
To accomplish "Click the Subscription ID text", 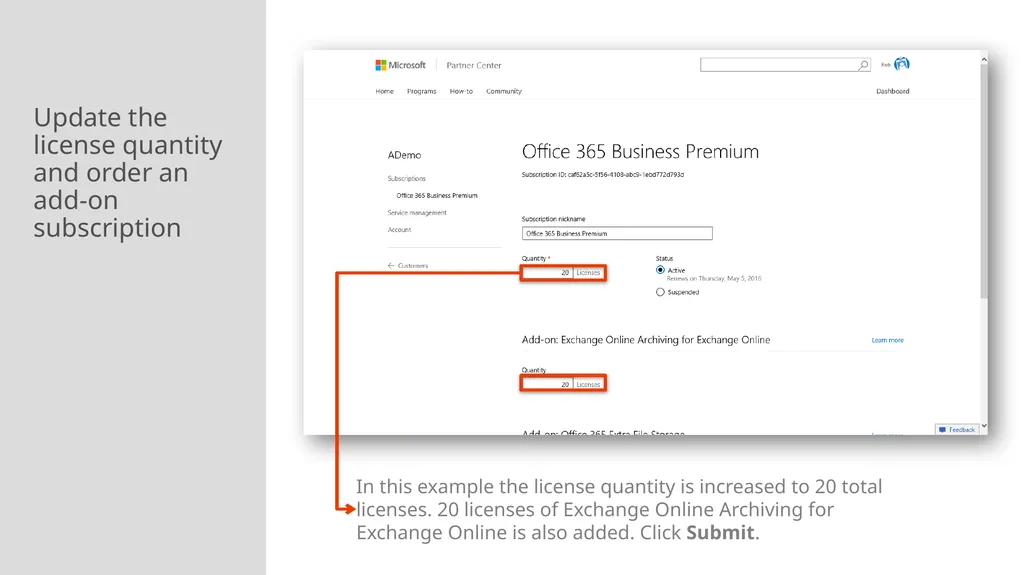I will [603, 174].
